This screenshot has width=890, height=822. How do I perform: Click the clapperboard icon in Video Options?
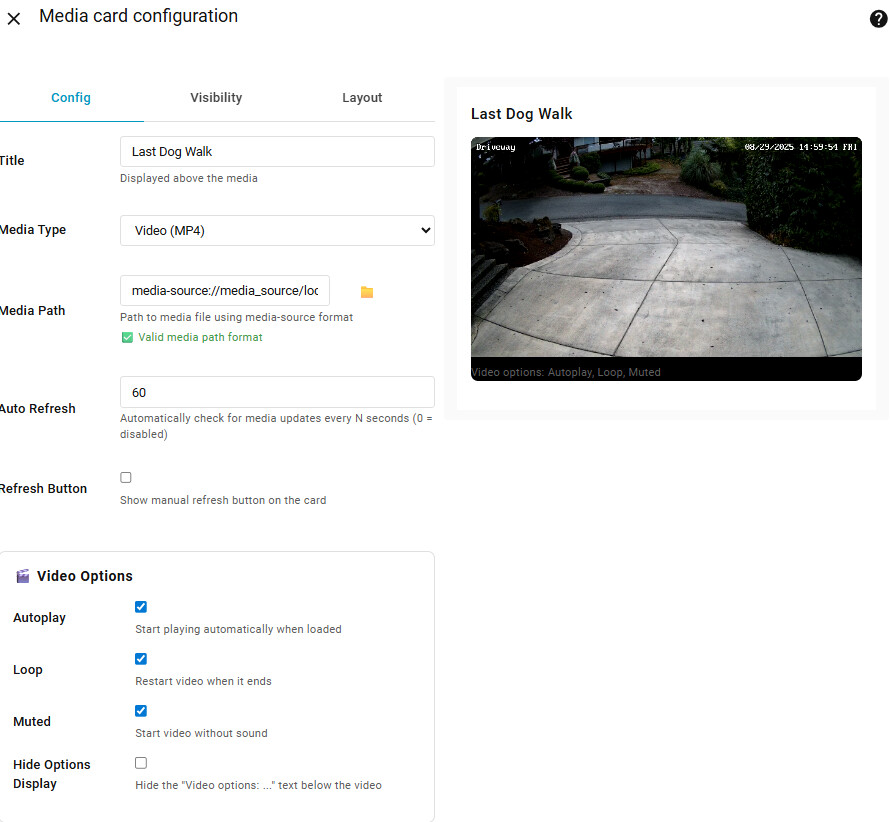[x=22, y=576]
